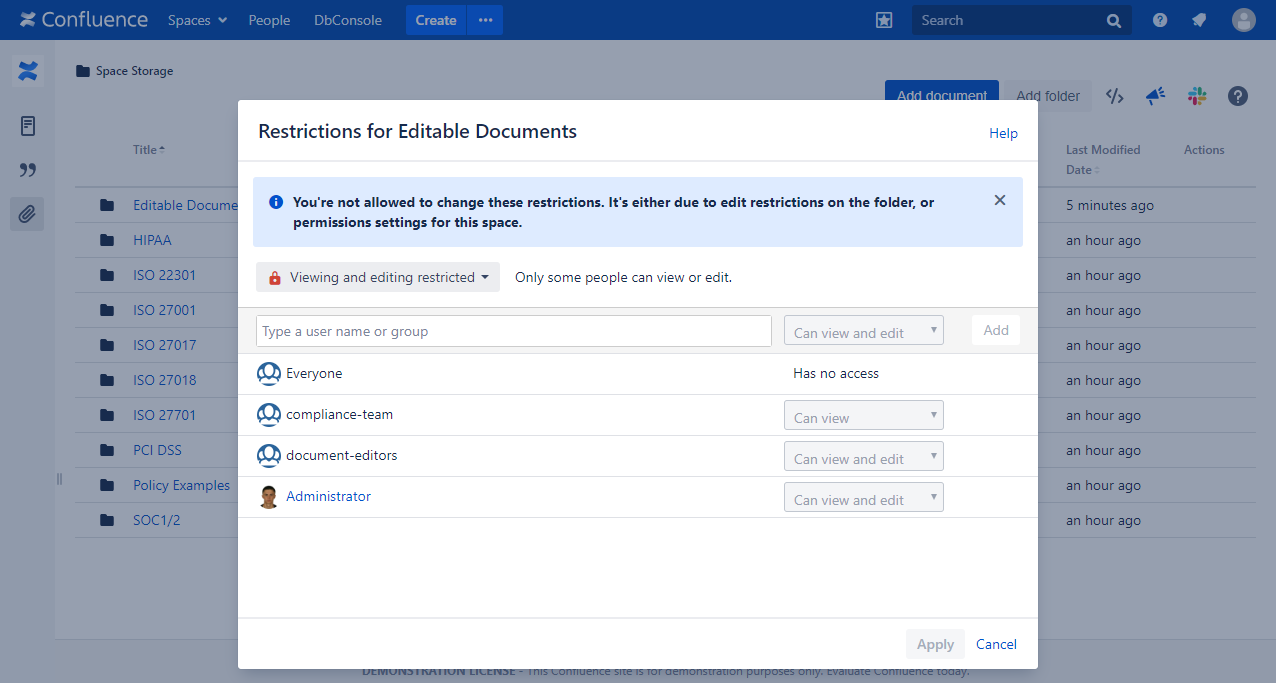Image resolution: width=1276 pixels, height=683 pixels.
Task: Expand compliance-team permission dropdown
Action: click(x=863, y=416)
